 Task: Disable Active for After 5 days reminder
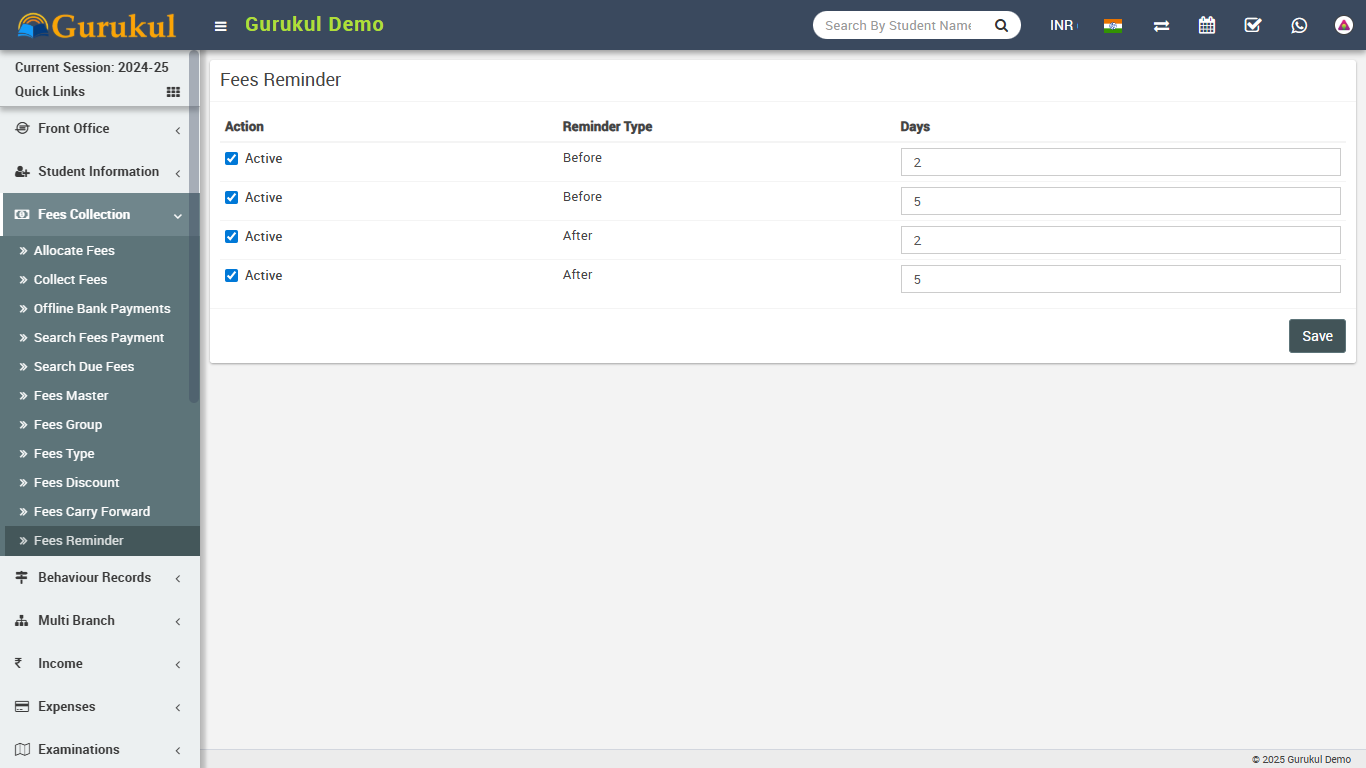tap(232, 275)
